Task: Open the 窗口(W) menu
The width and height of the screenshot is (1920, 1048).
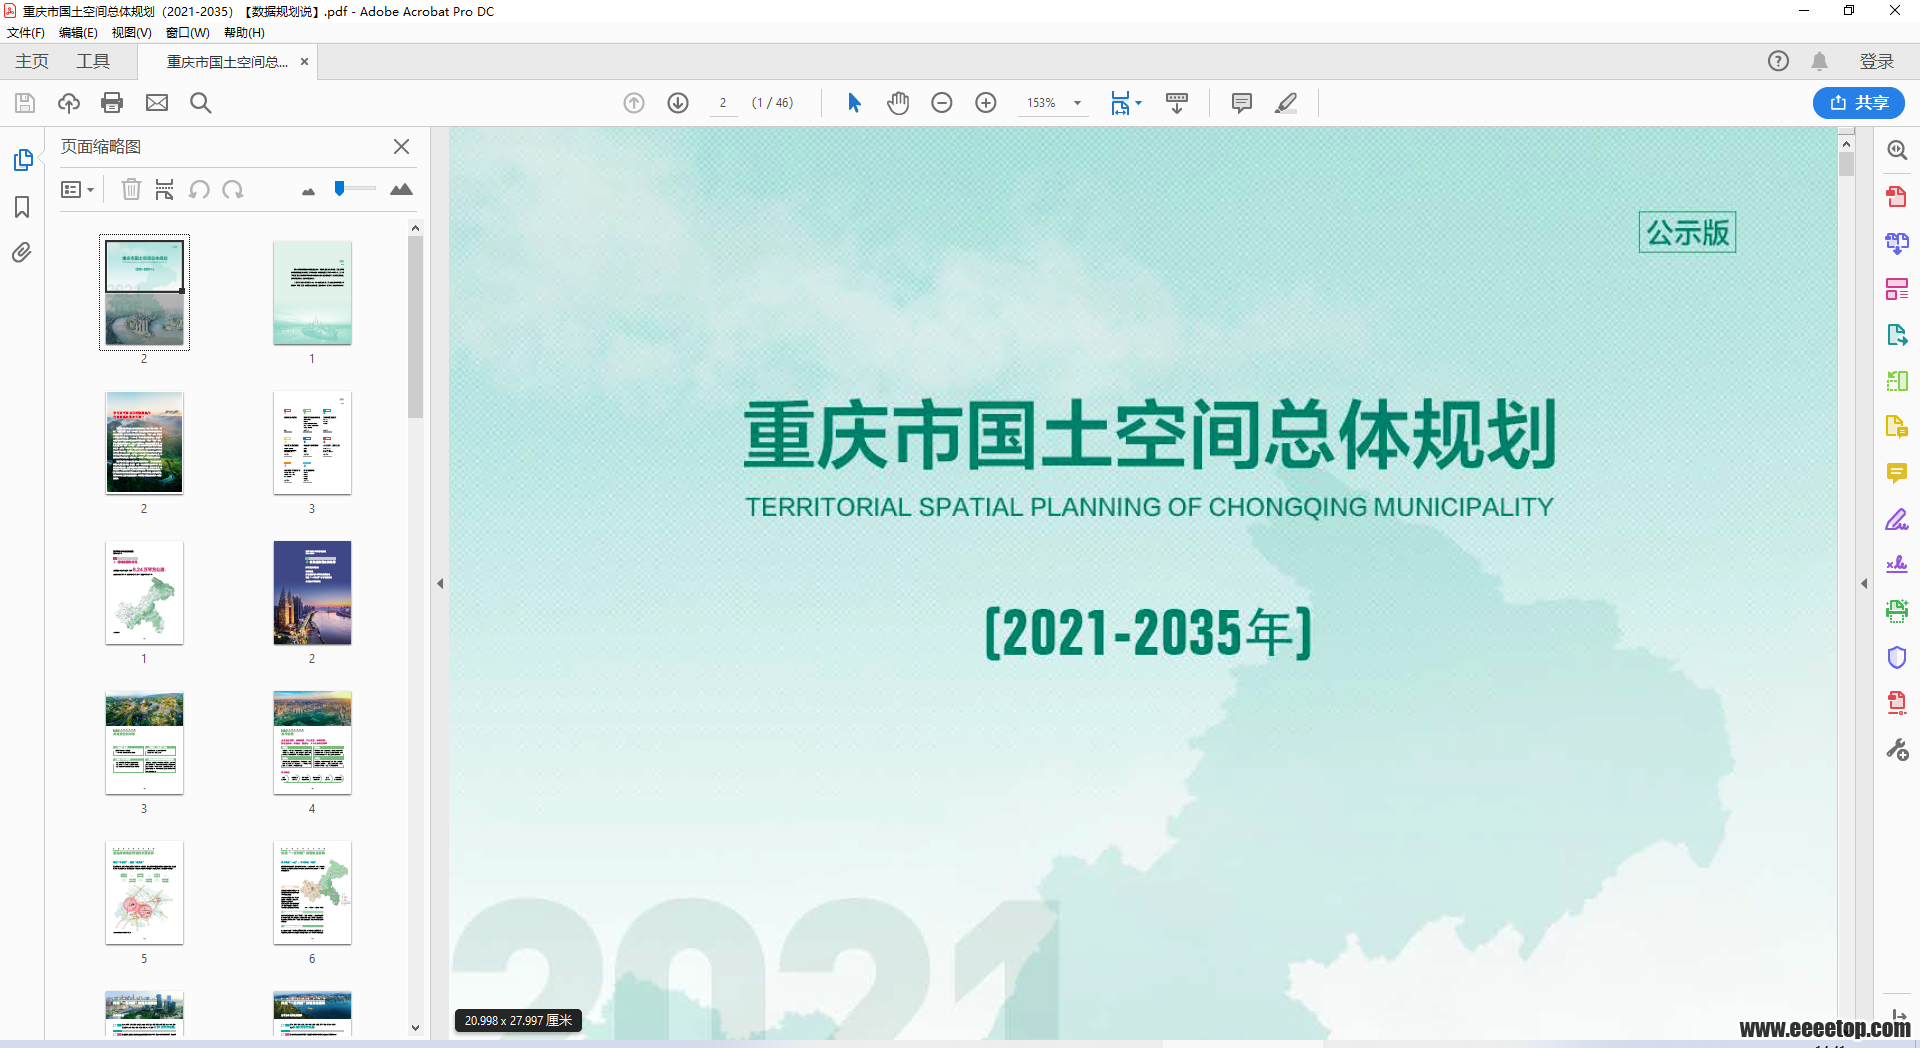Action: click(x=188, y=33)
